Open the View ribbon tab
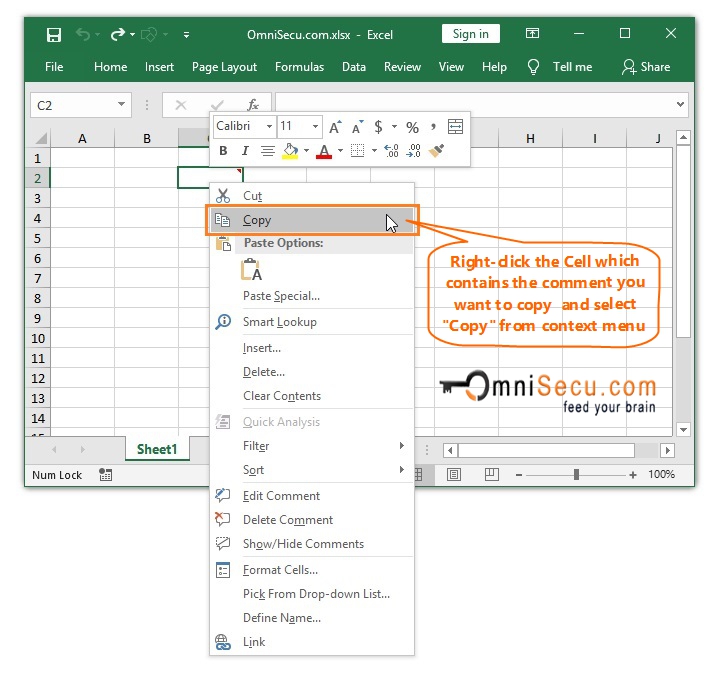721x674 pixels. (451, 67)
